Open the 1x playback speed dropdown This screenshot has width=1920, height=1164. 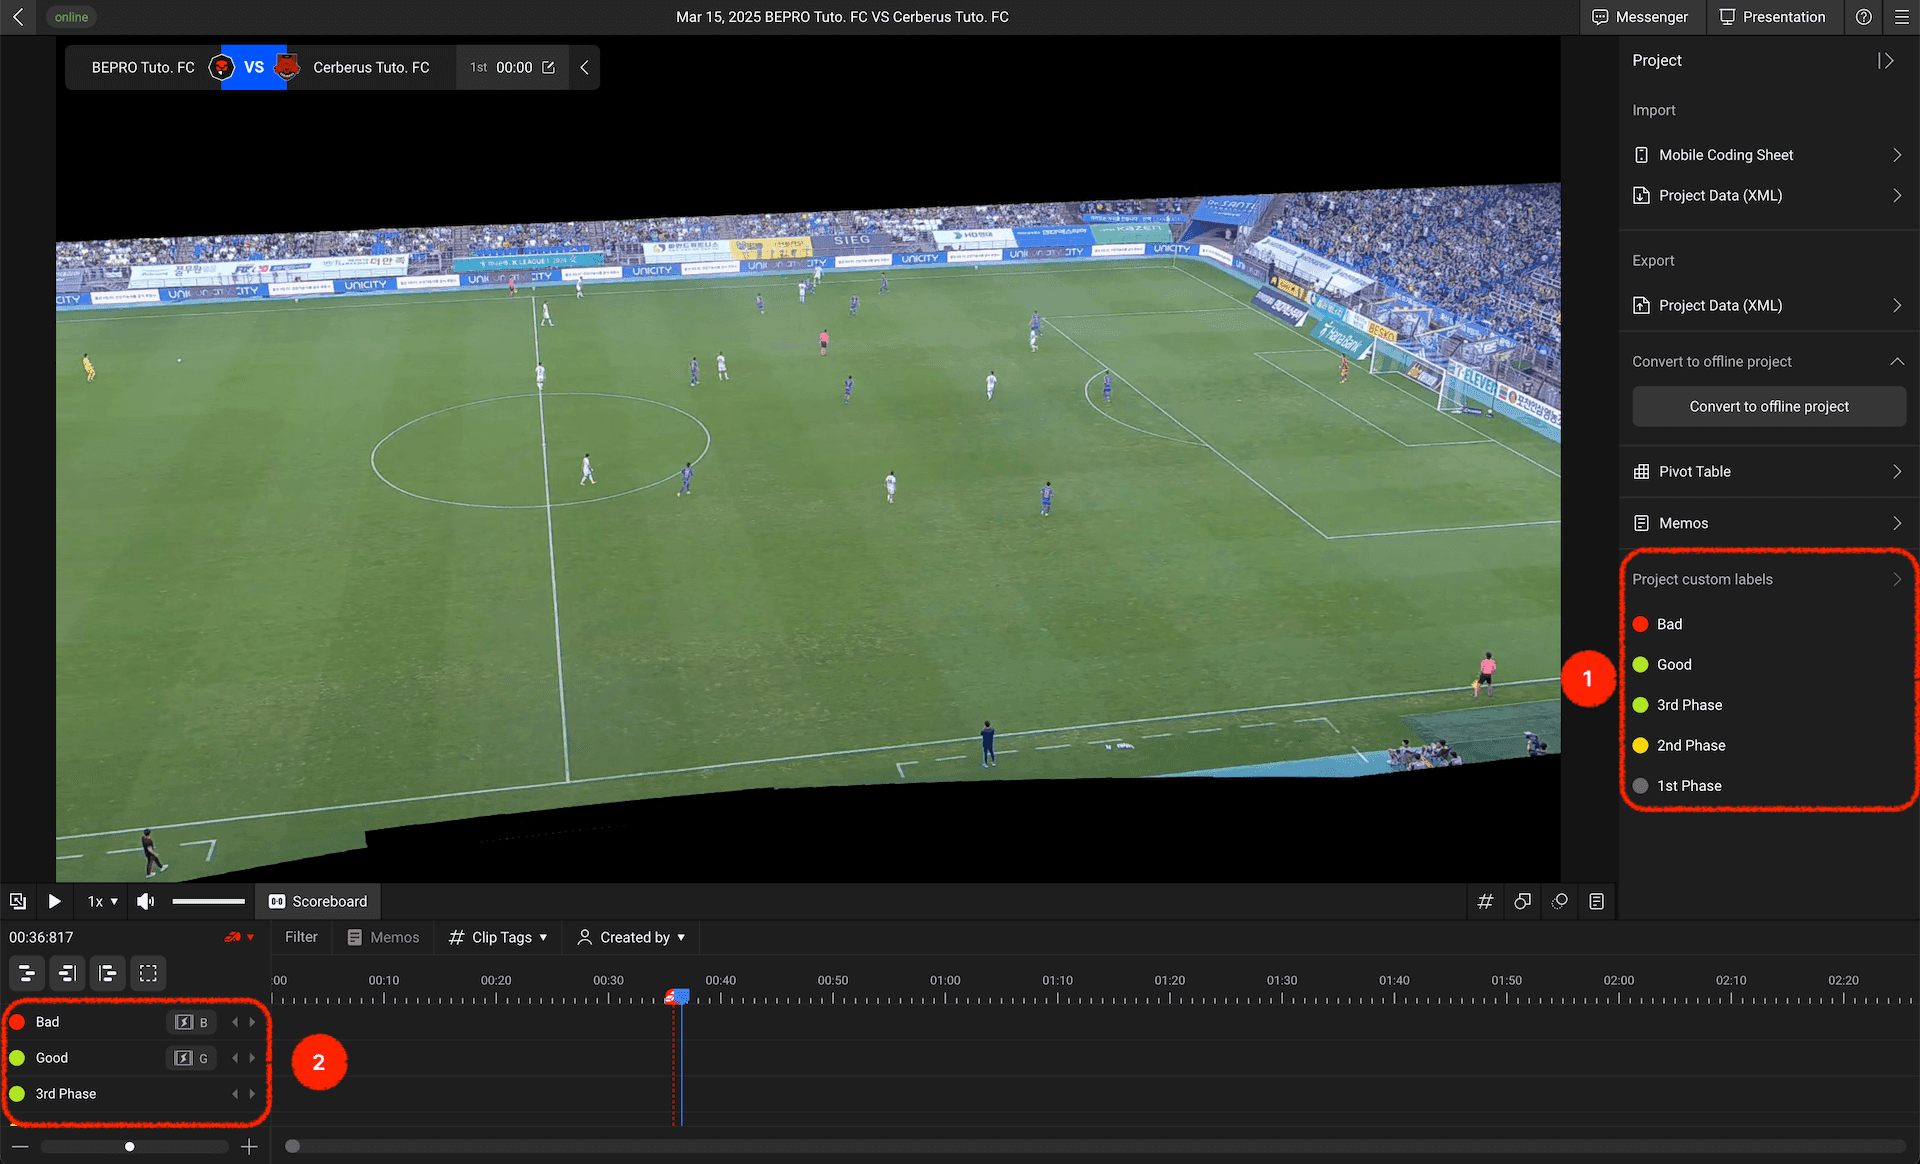102,901
